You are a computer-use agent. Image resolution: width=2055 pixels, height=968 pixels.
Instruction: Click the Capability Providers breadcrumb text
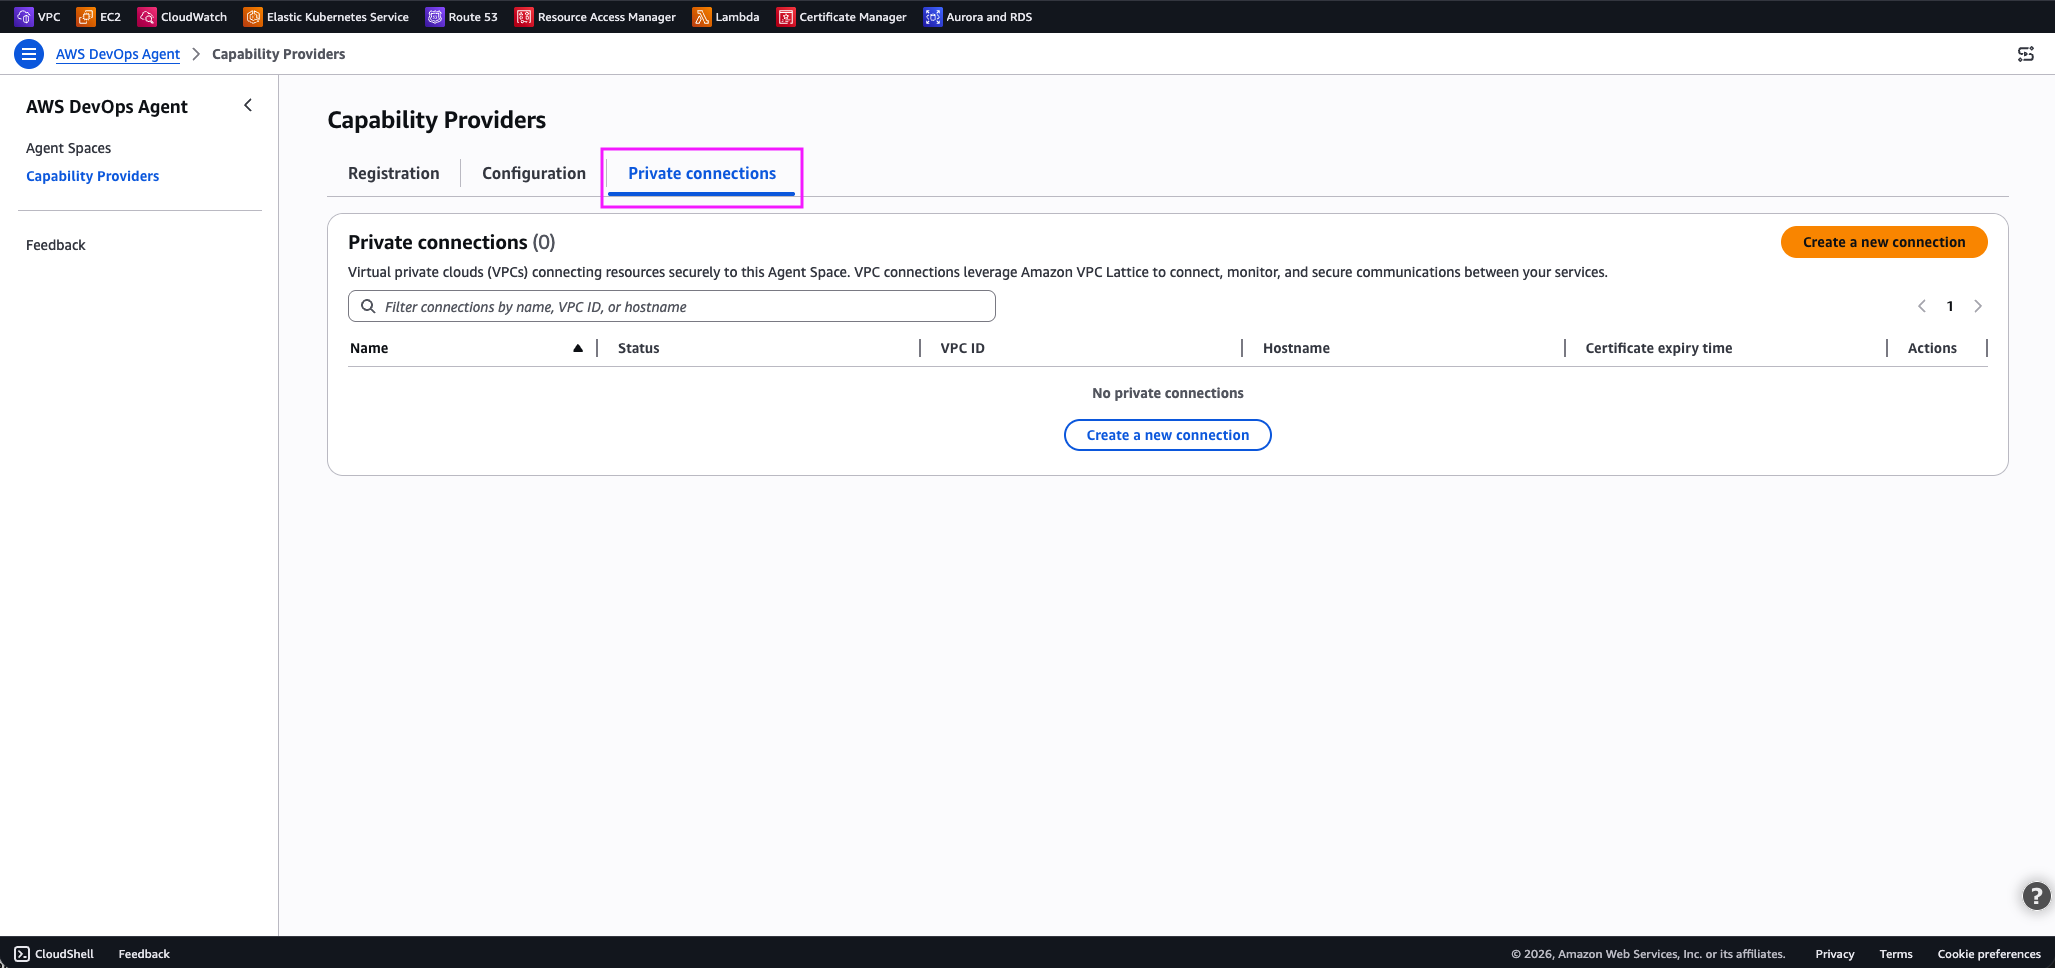[x=279, y=54]
